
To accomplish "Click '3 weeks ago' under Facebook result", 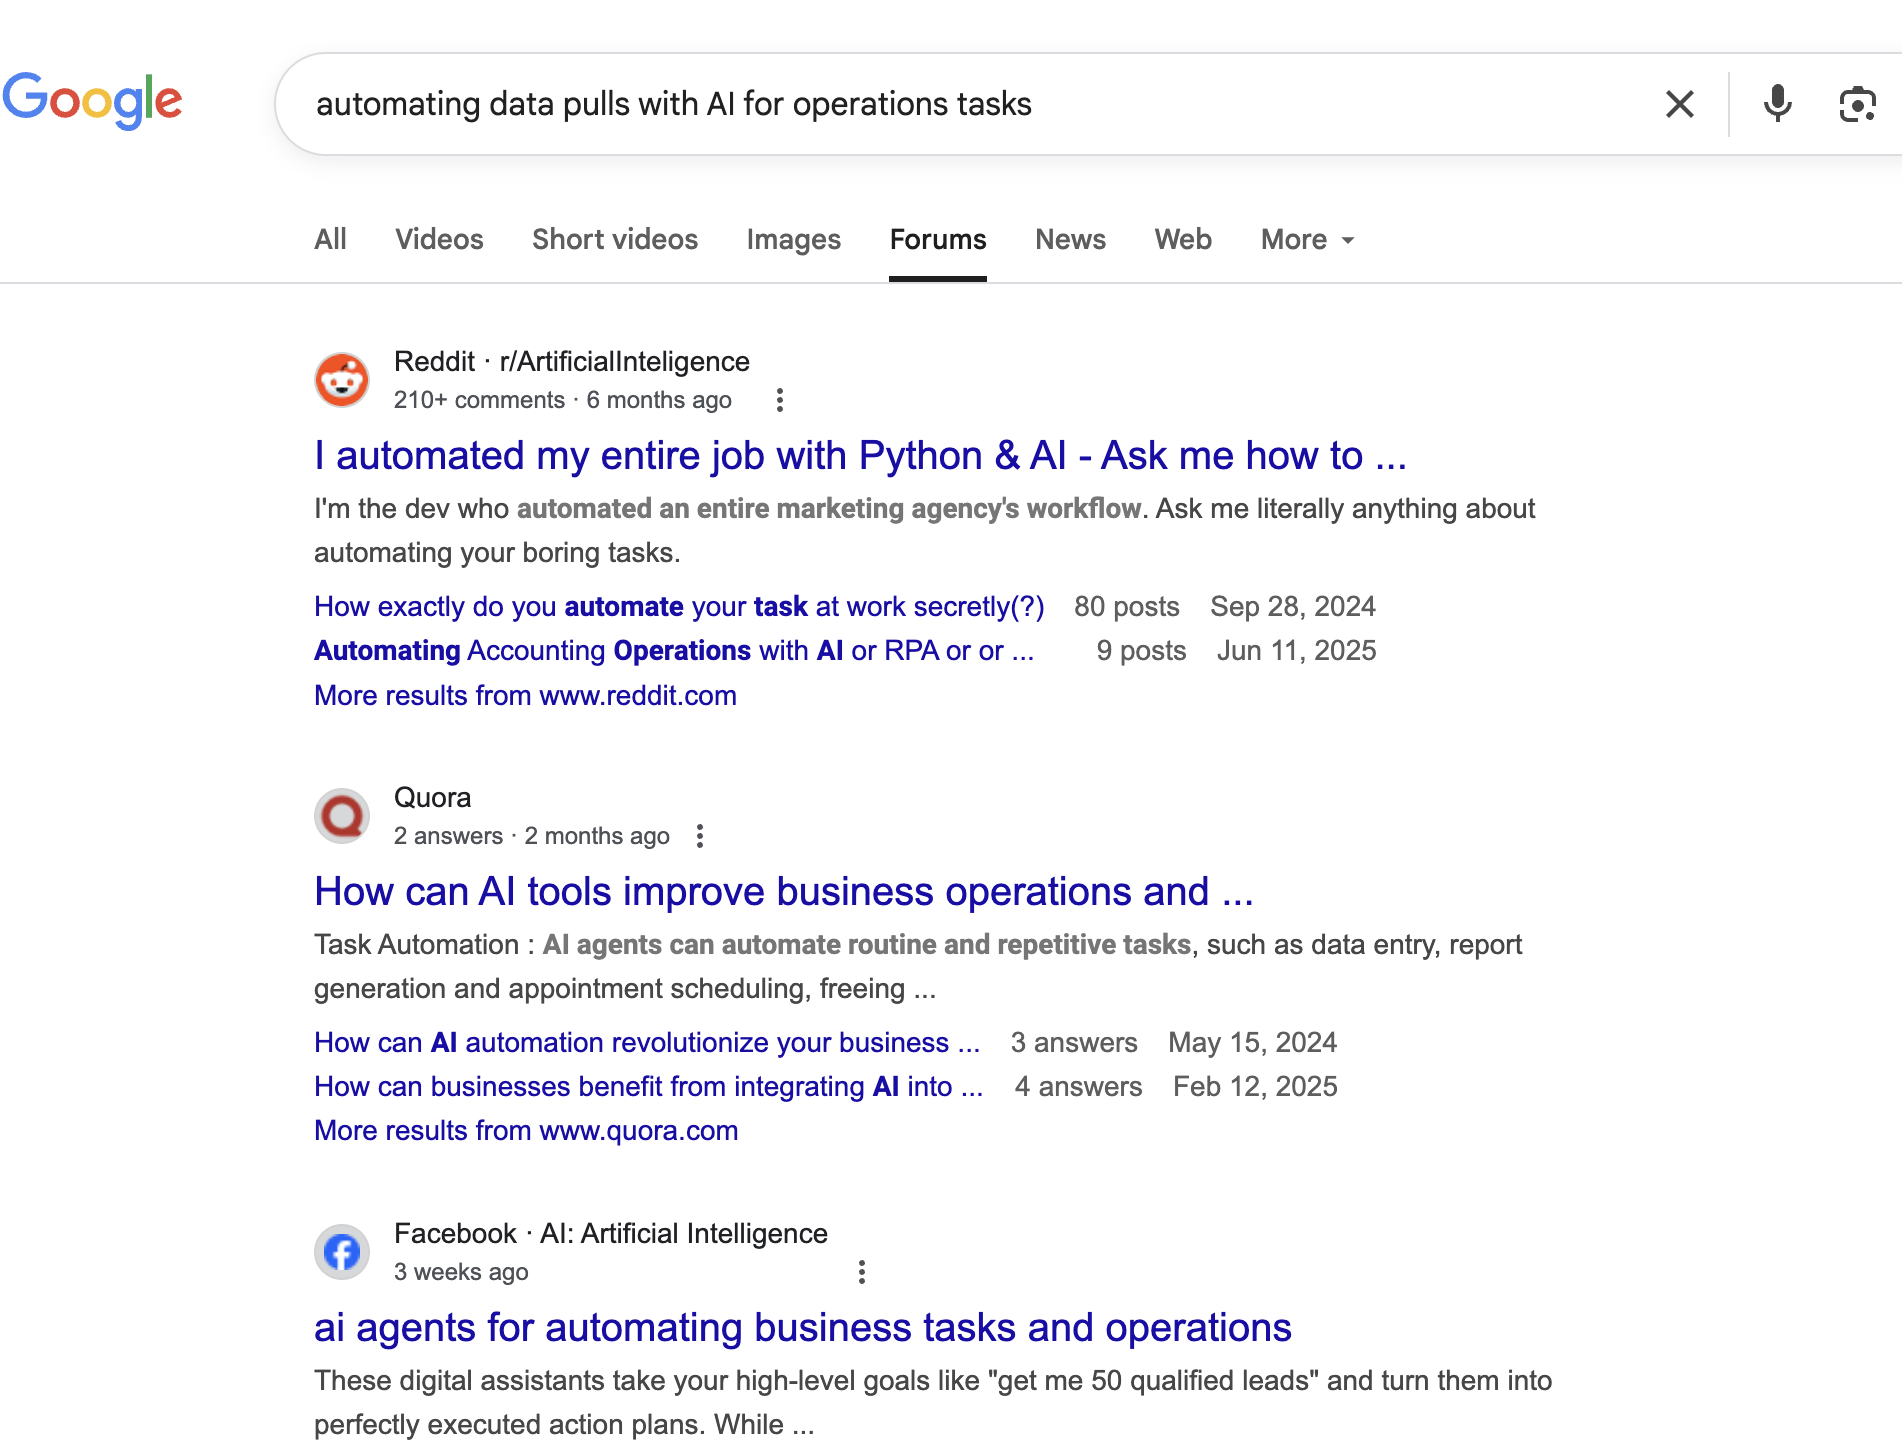I will point(461,1272).
